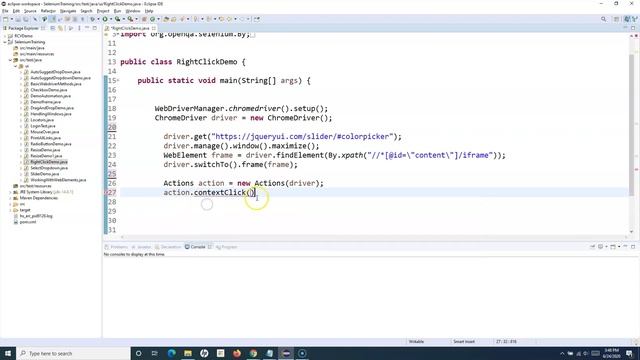The image size is (640, 360).
Task: Select the Java perspective icon
Action: [x=627, y=19]
